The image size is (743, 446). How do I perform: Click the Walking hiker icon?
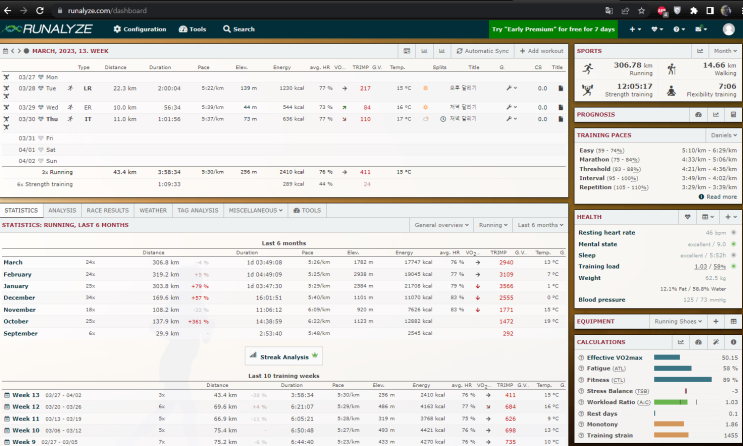[x=671, y=69]
